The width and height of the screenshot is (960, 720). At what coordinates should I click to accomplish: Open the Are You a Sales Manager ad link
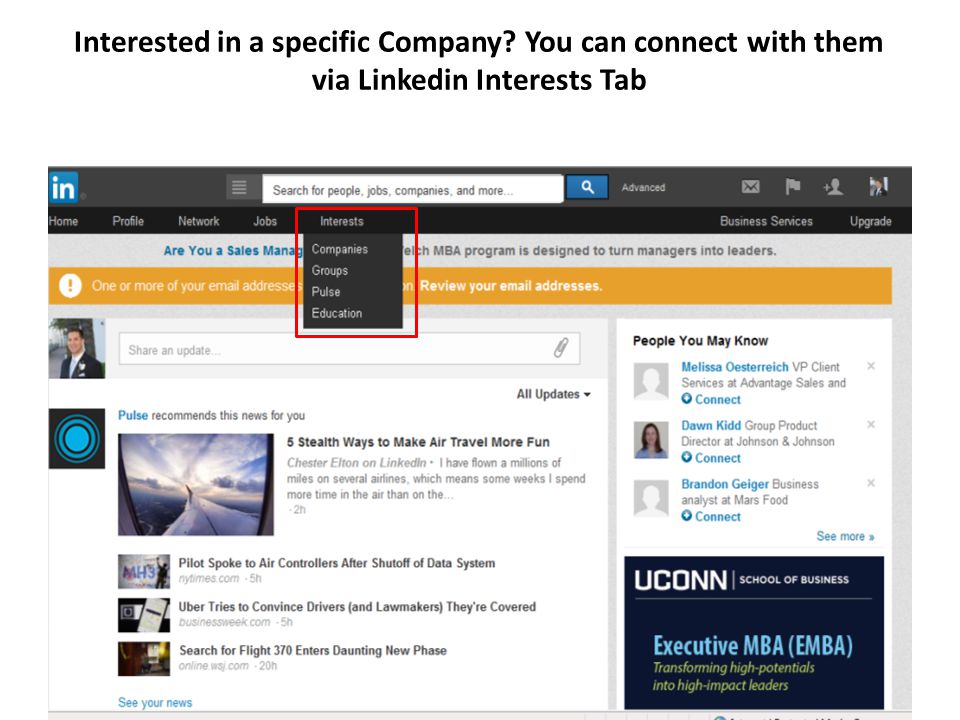tap(233, 250)
